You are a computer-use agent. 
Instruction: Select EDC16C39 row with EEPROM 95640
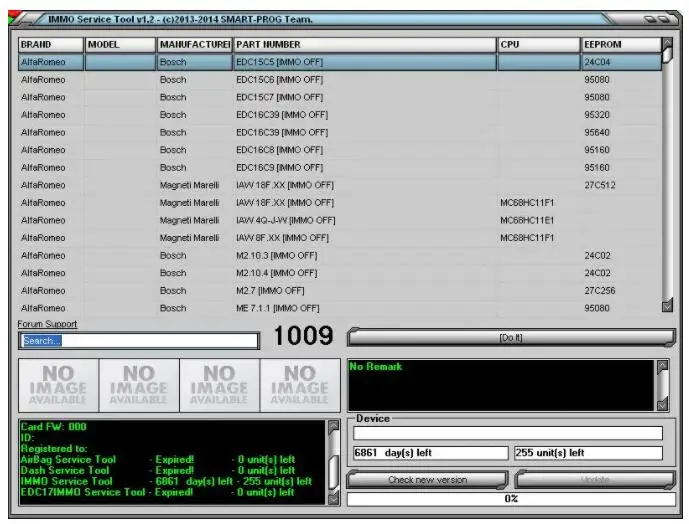[340, 132]
